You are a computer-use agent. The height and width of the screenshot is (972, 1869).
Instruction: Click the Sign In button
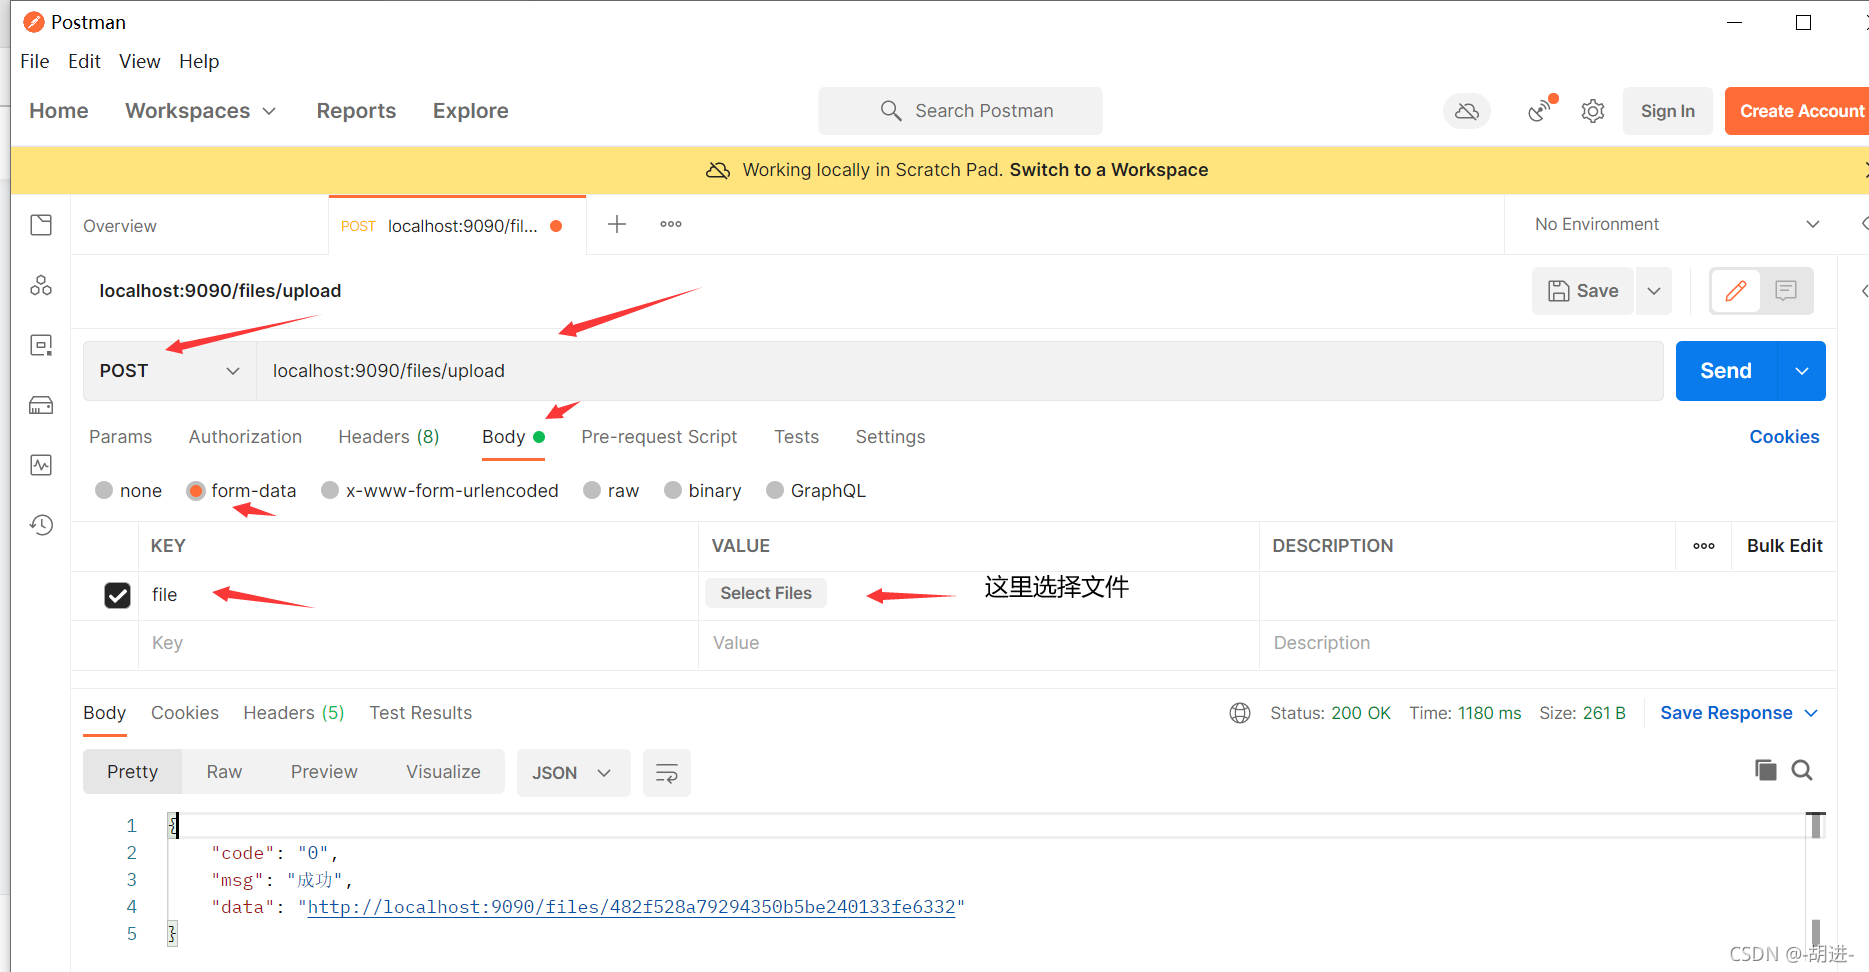point(1667,111)
